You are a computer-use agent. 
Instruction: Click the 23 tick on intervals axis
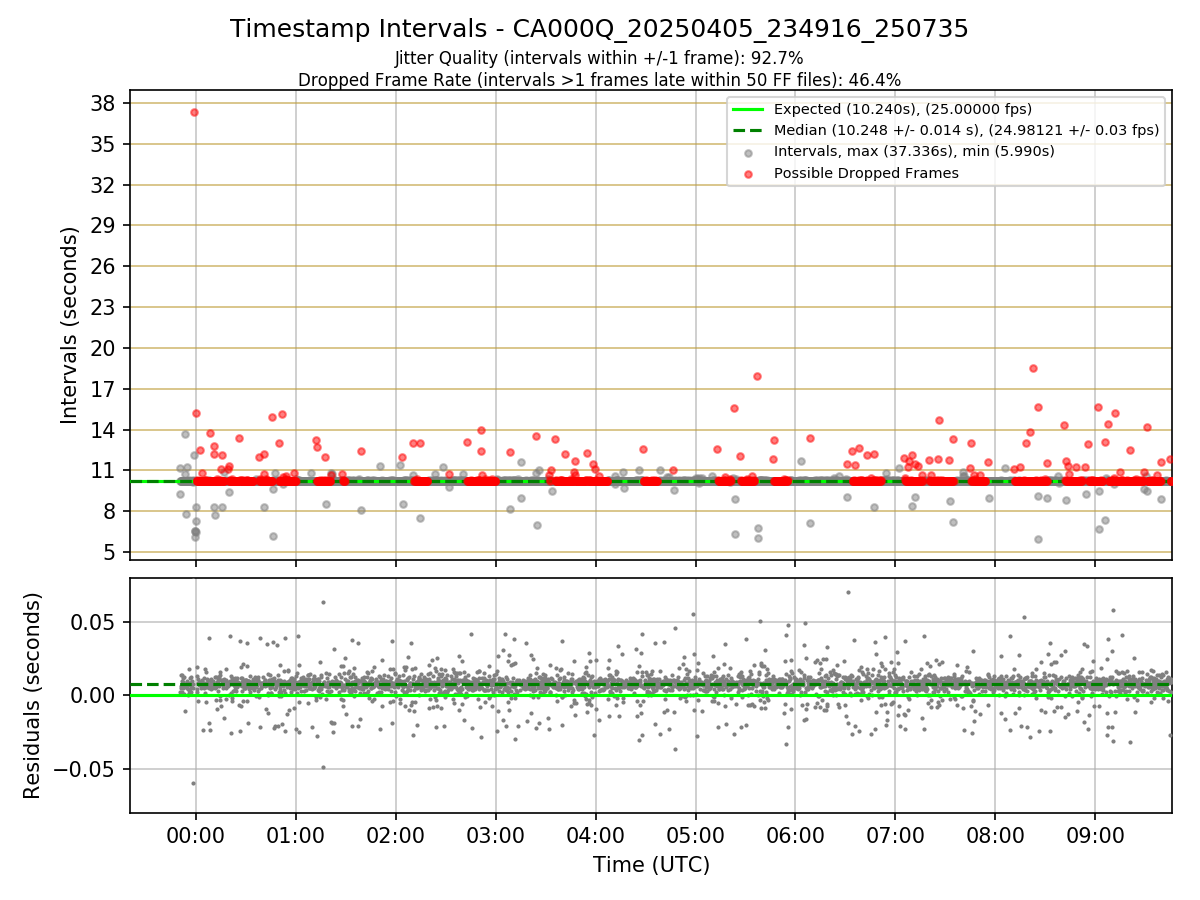pos(104,307)
